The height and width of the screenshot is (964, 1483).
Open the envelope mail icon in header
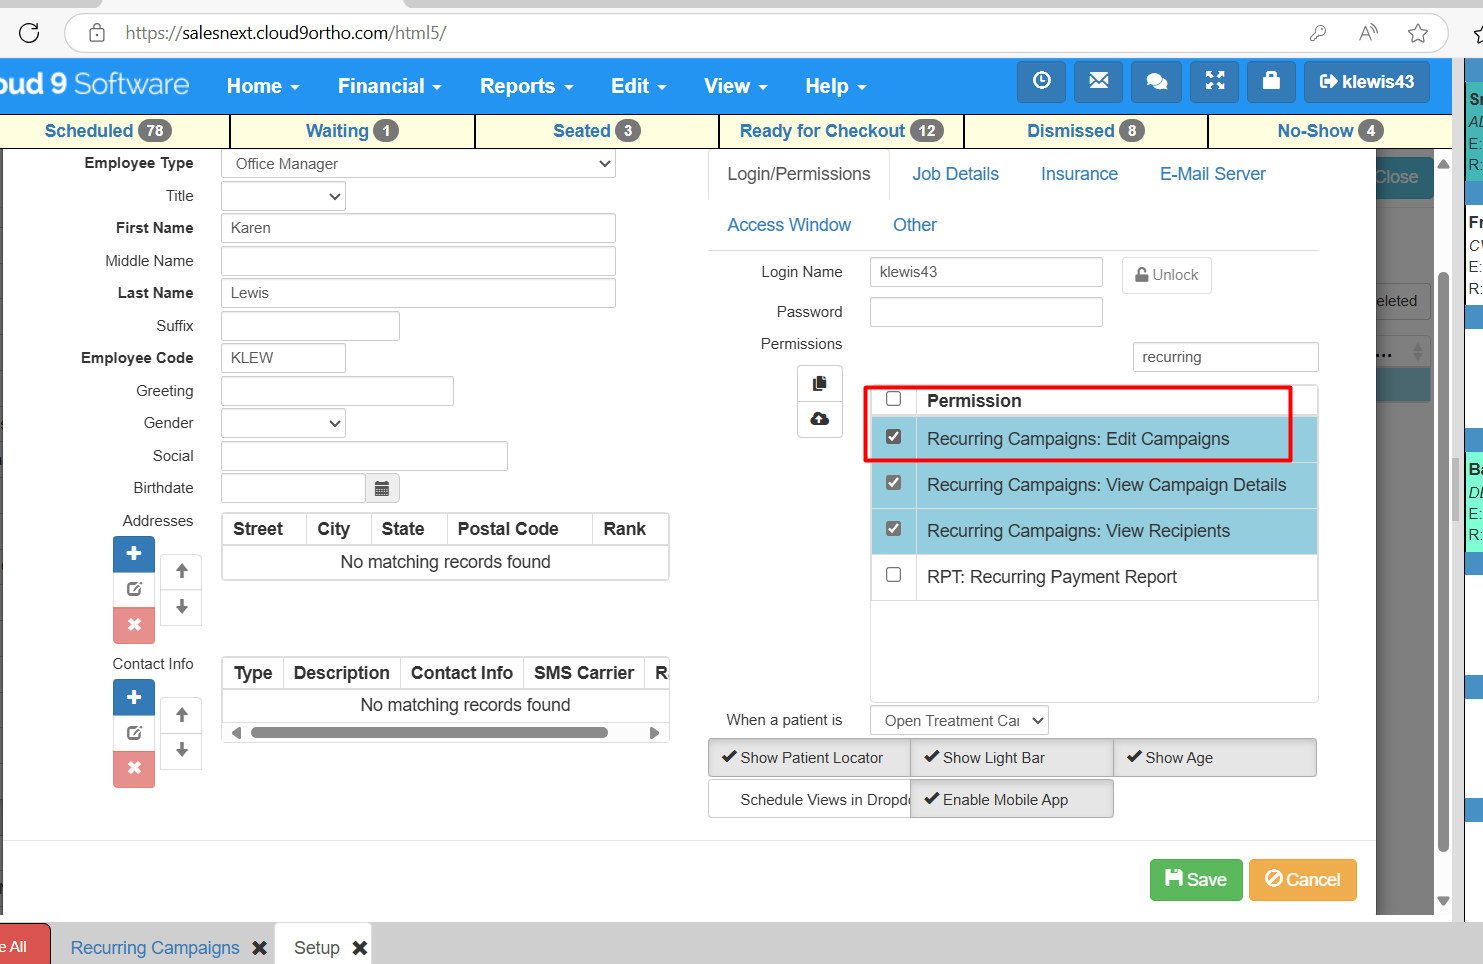1098,82
